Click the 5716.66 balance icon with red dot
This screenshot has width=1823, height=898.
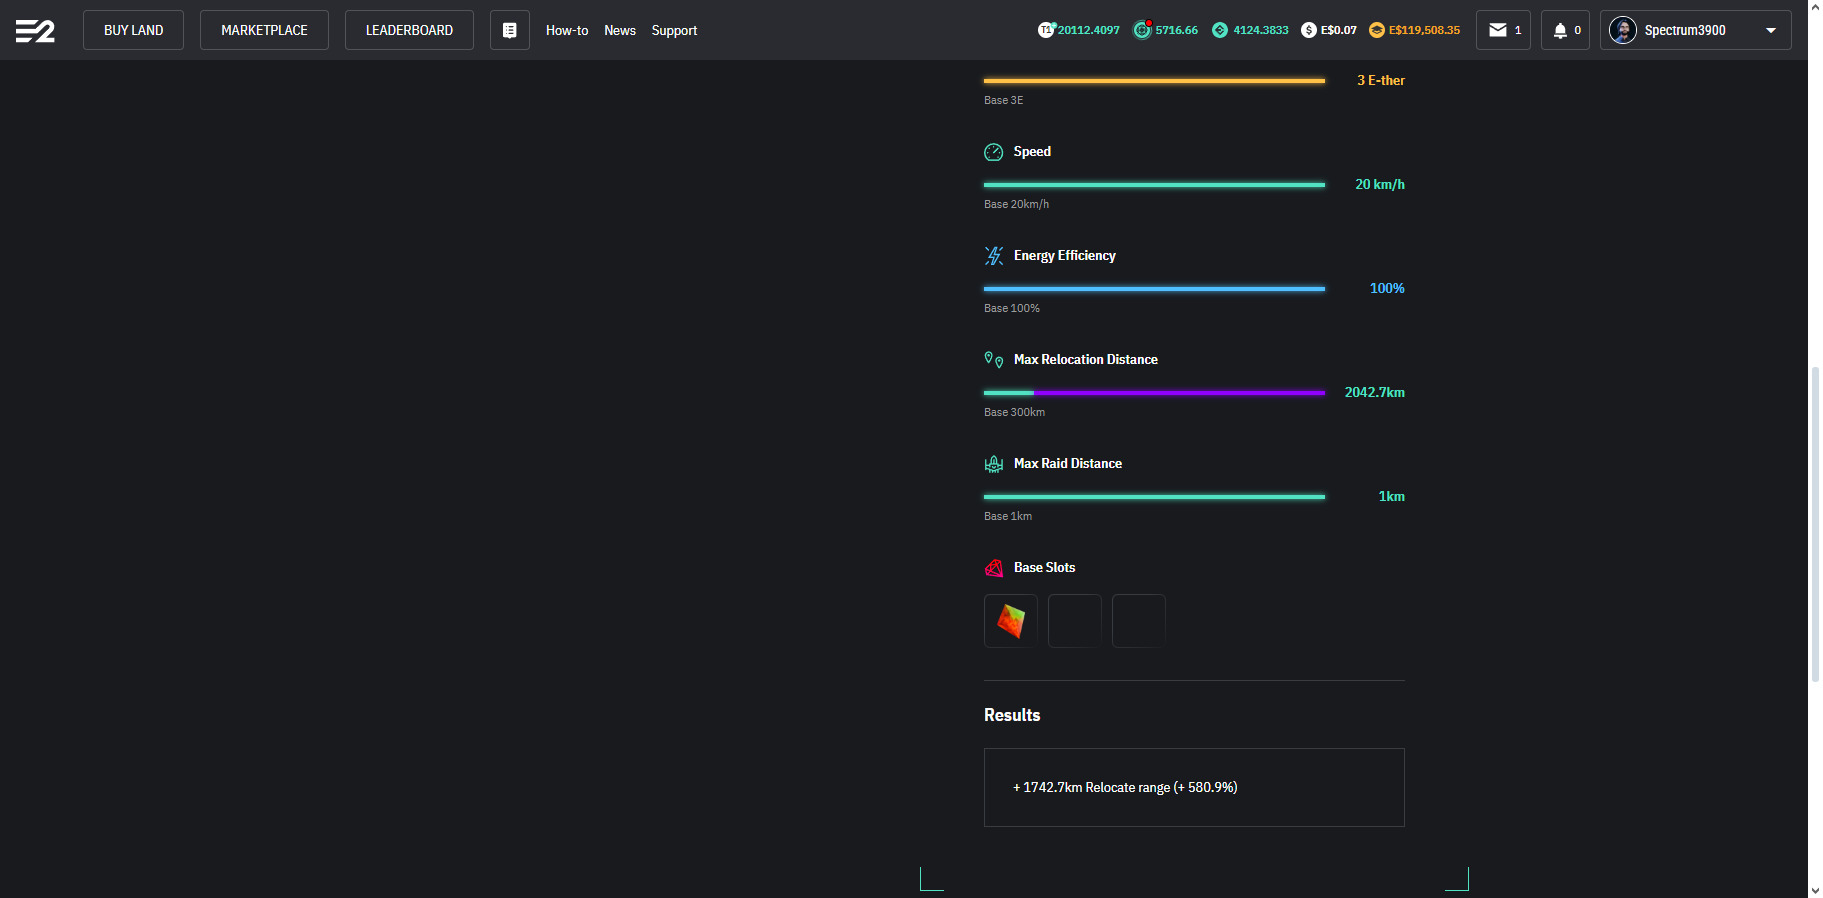pos(1142,30)
